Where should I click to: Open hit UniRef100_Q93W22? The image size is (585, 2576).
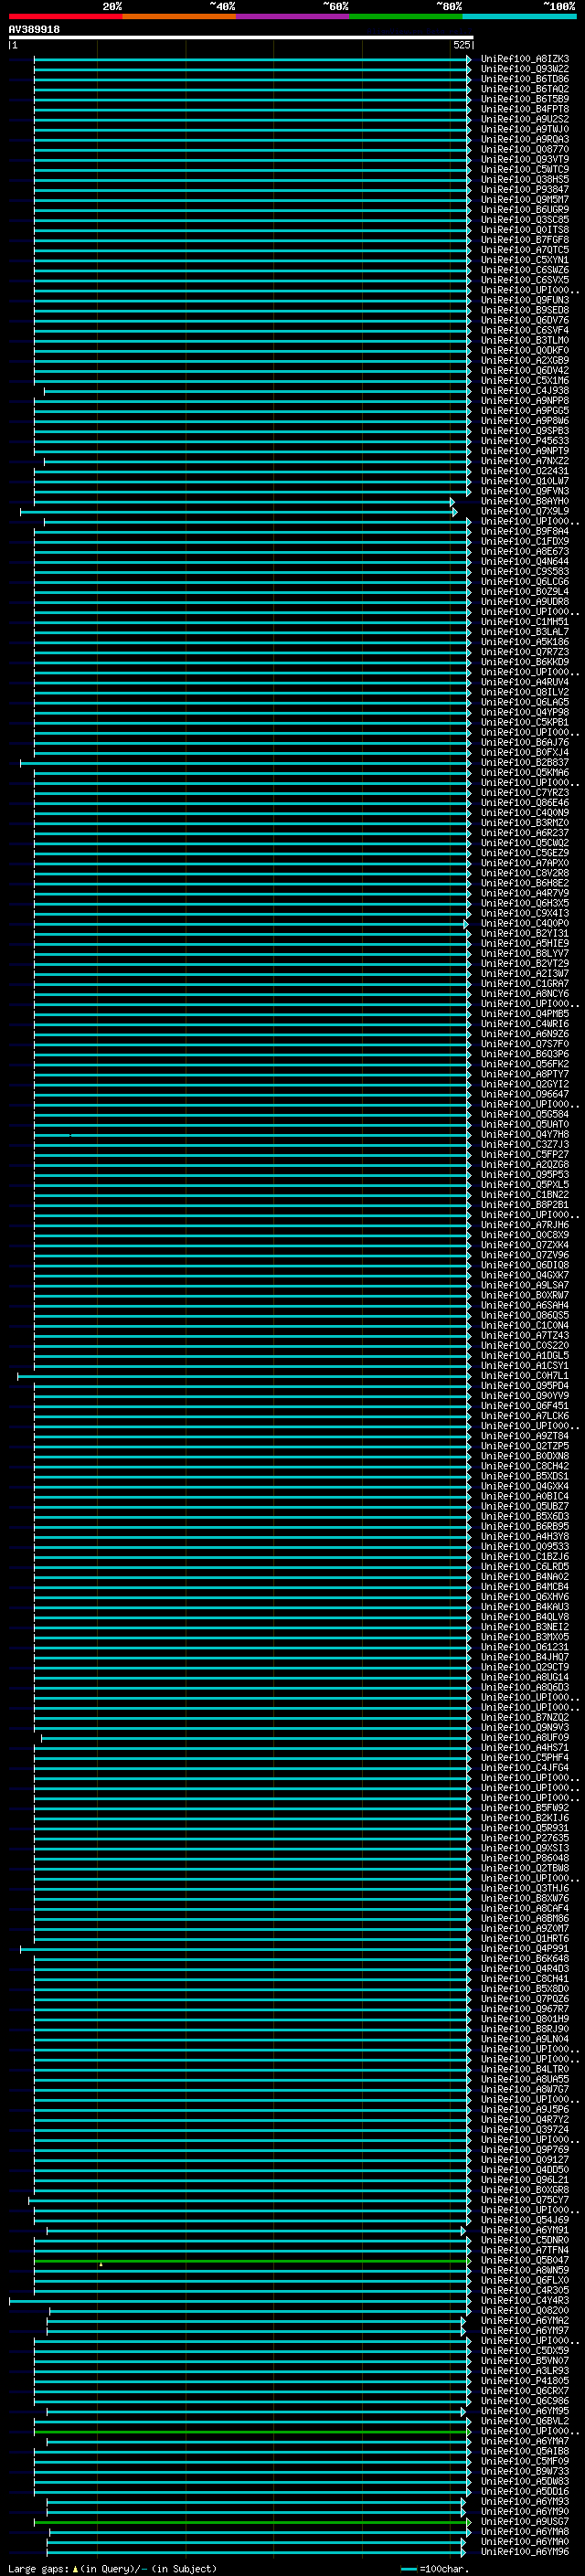point(525,69)
